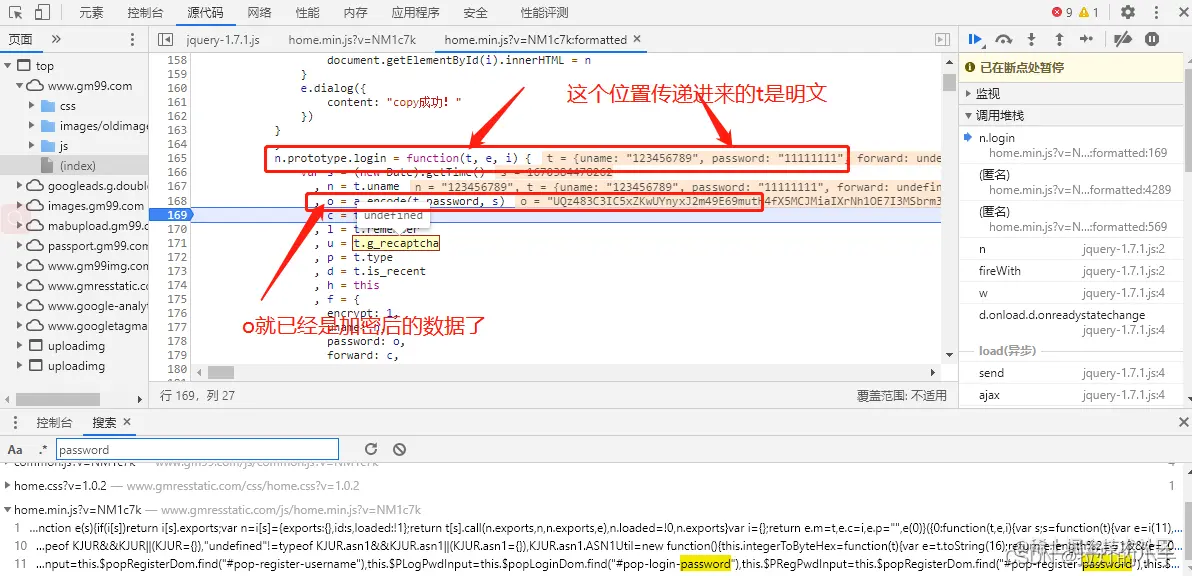Collapse home.min.js search result group
Image resolution: width=1192 pixels, height=576 pixels.
[x=8, y=510]
